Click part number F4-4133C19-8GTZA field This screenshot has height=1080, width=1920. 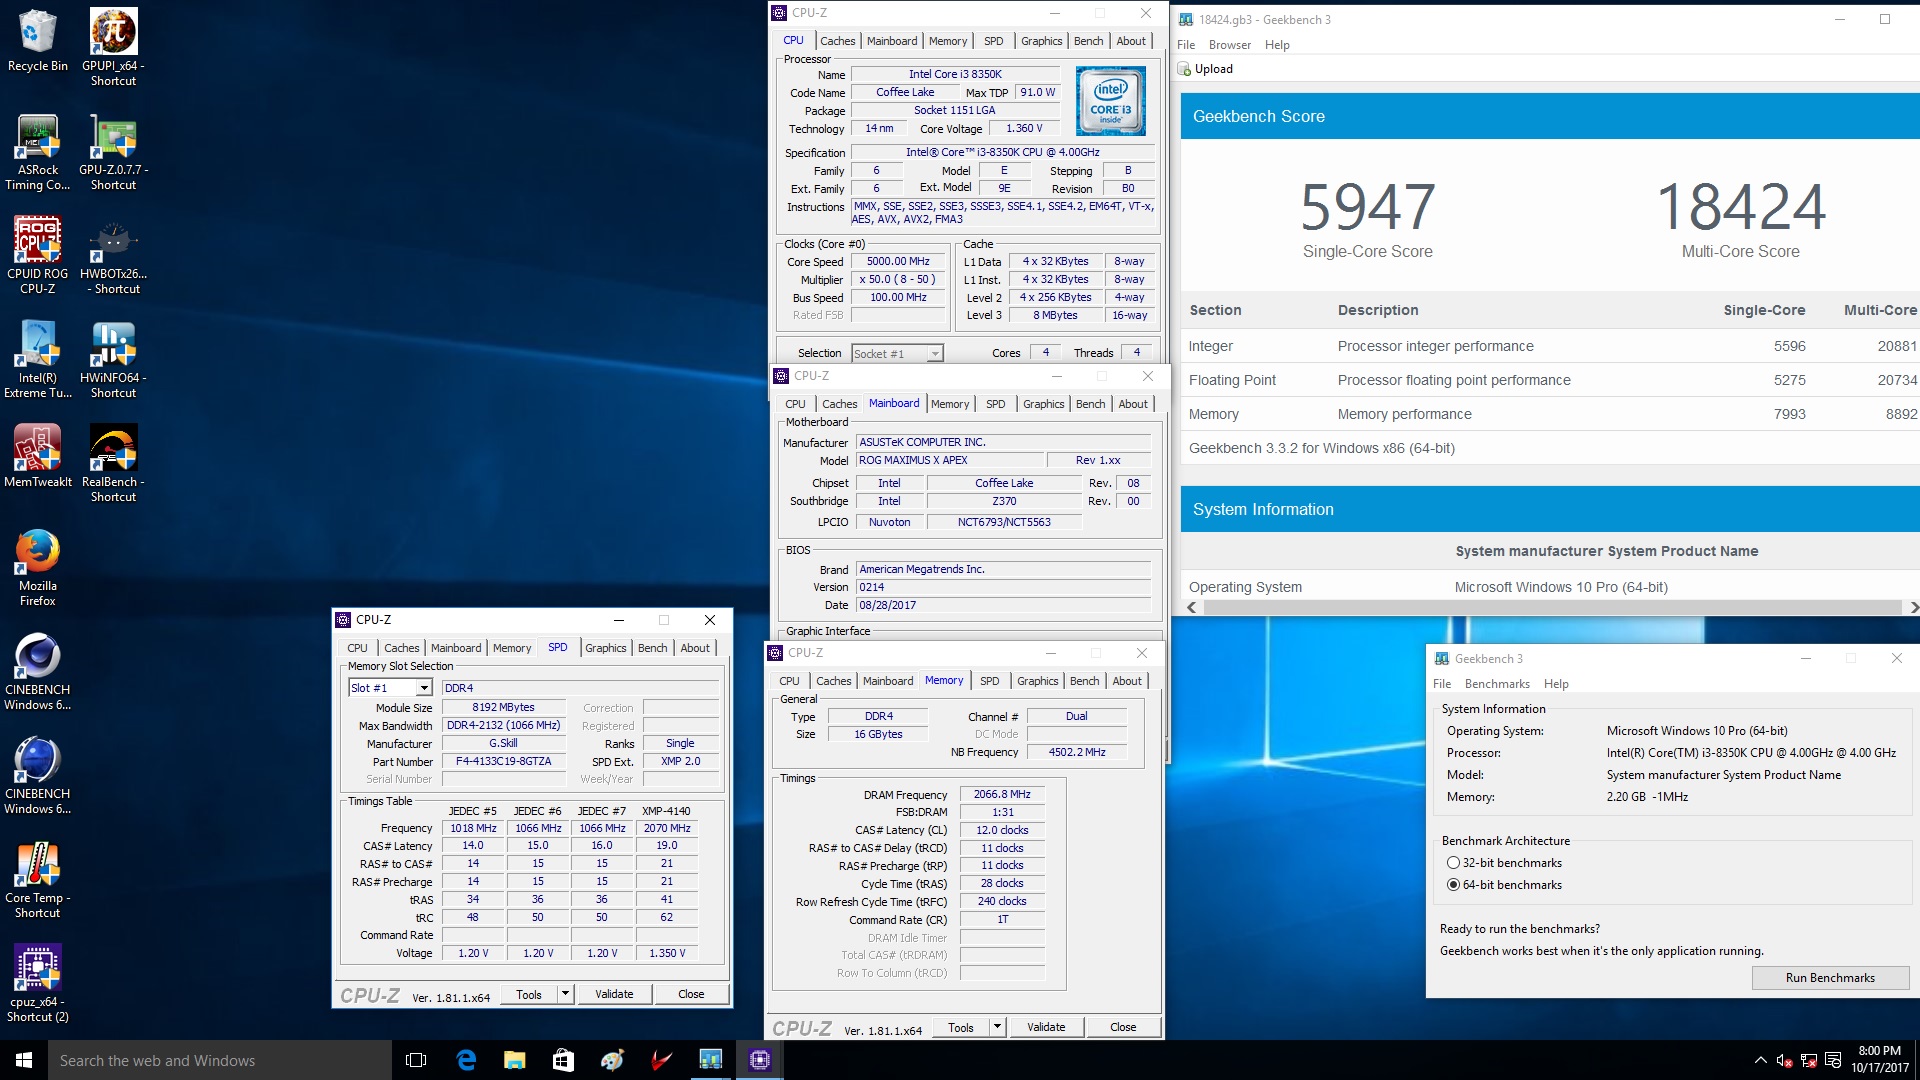point(504,761)
